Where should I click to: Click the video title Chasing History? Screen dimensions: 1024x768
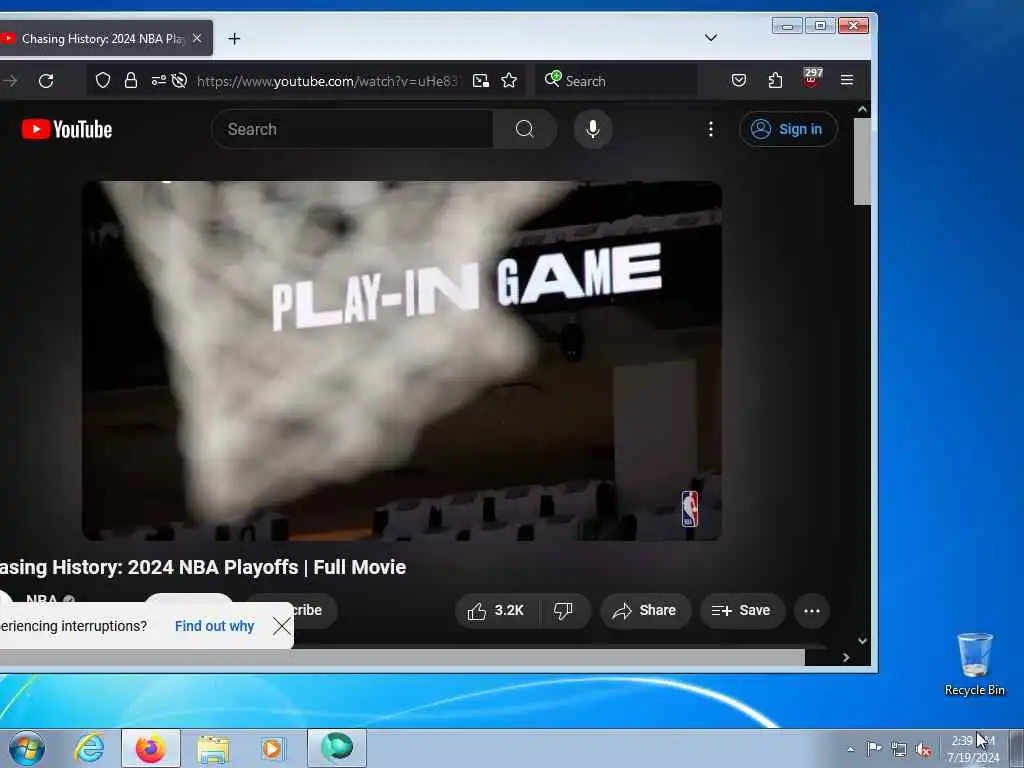tap(202, 567)
